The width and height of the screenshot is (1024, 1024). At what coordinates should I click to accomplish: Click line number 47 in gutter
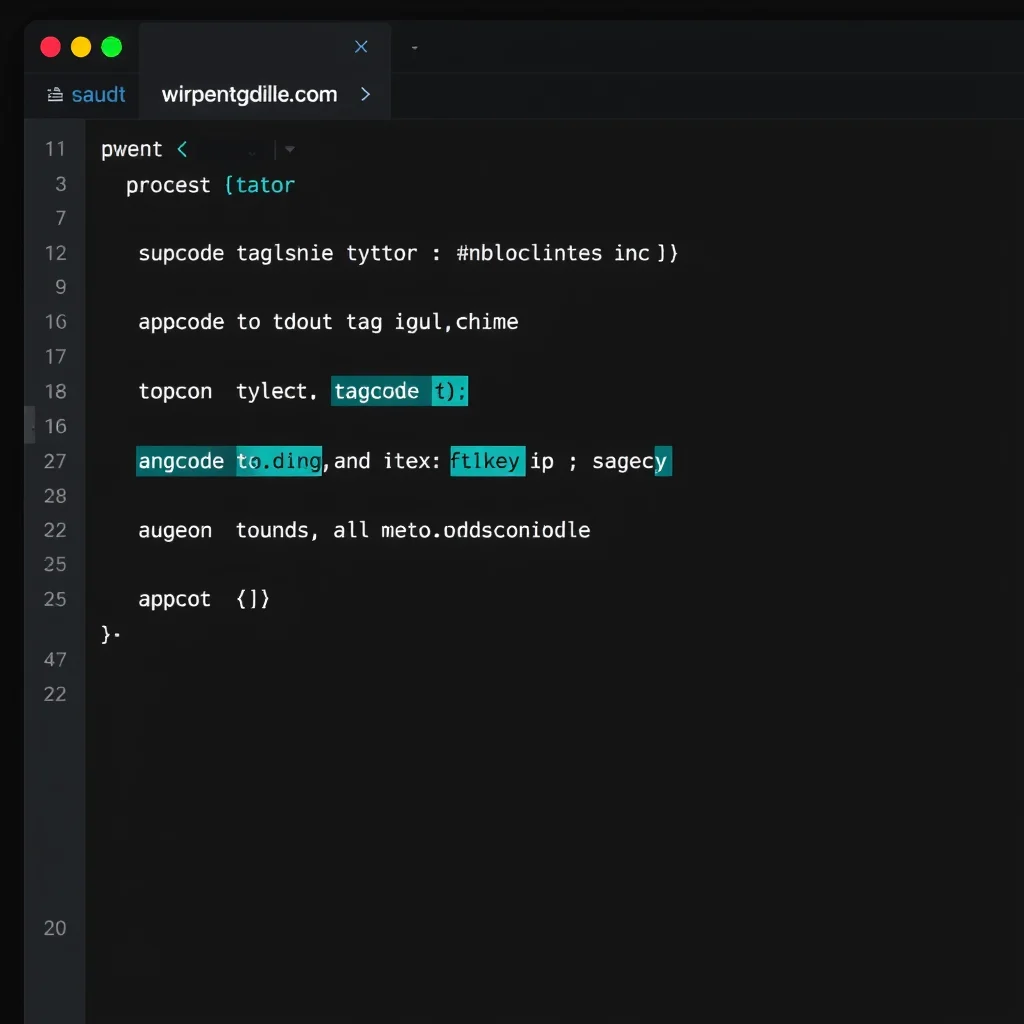56,660
